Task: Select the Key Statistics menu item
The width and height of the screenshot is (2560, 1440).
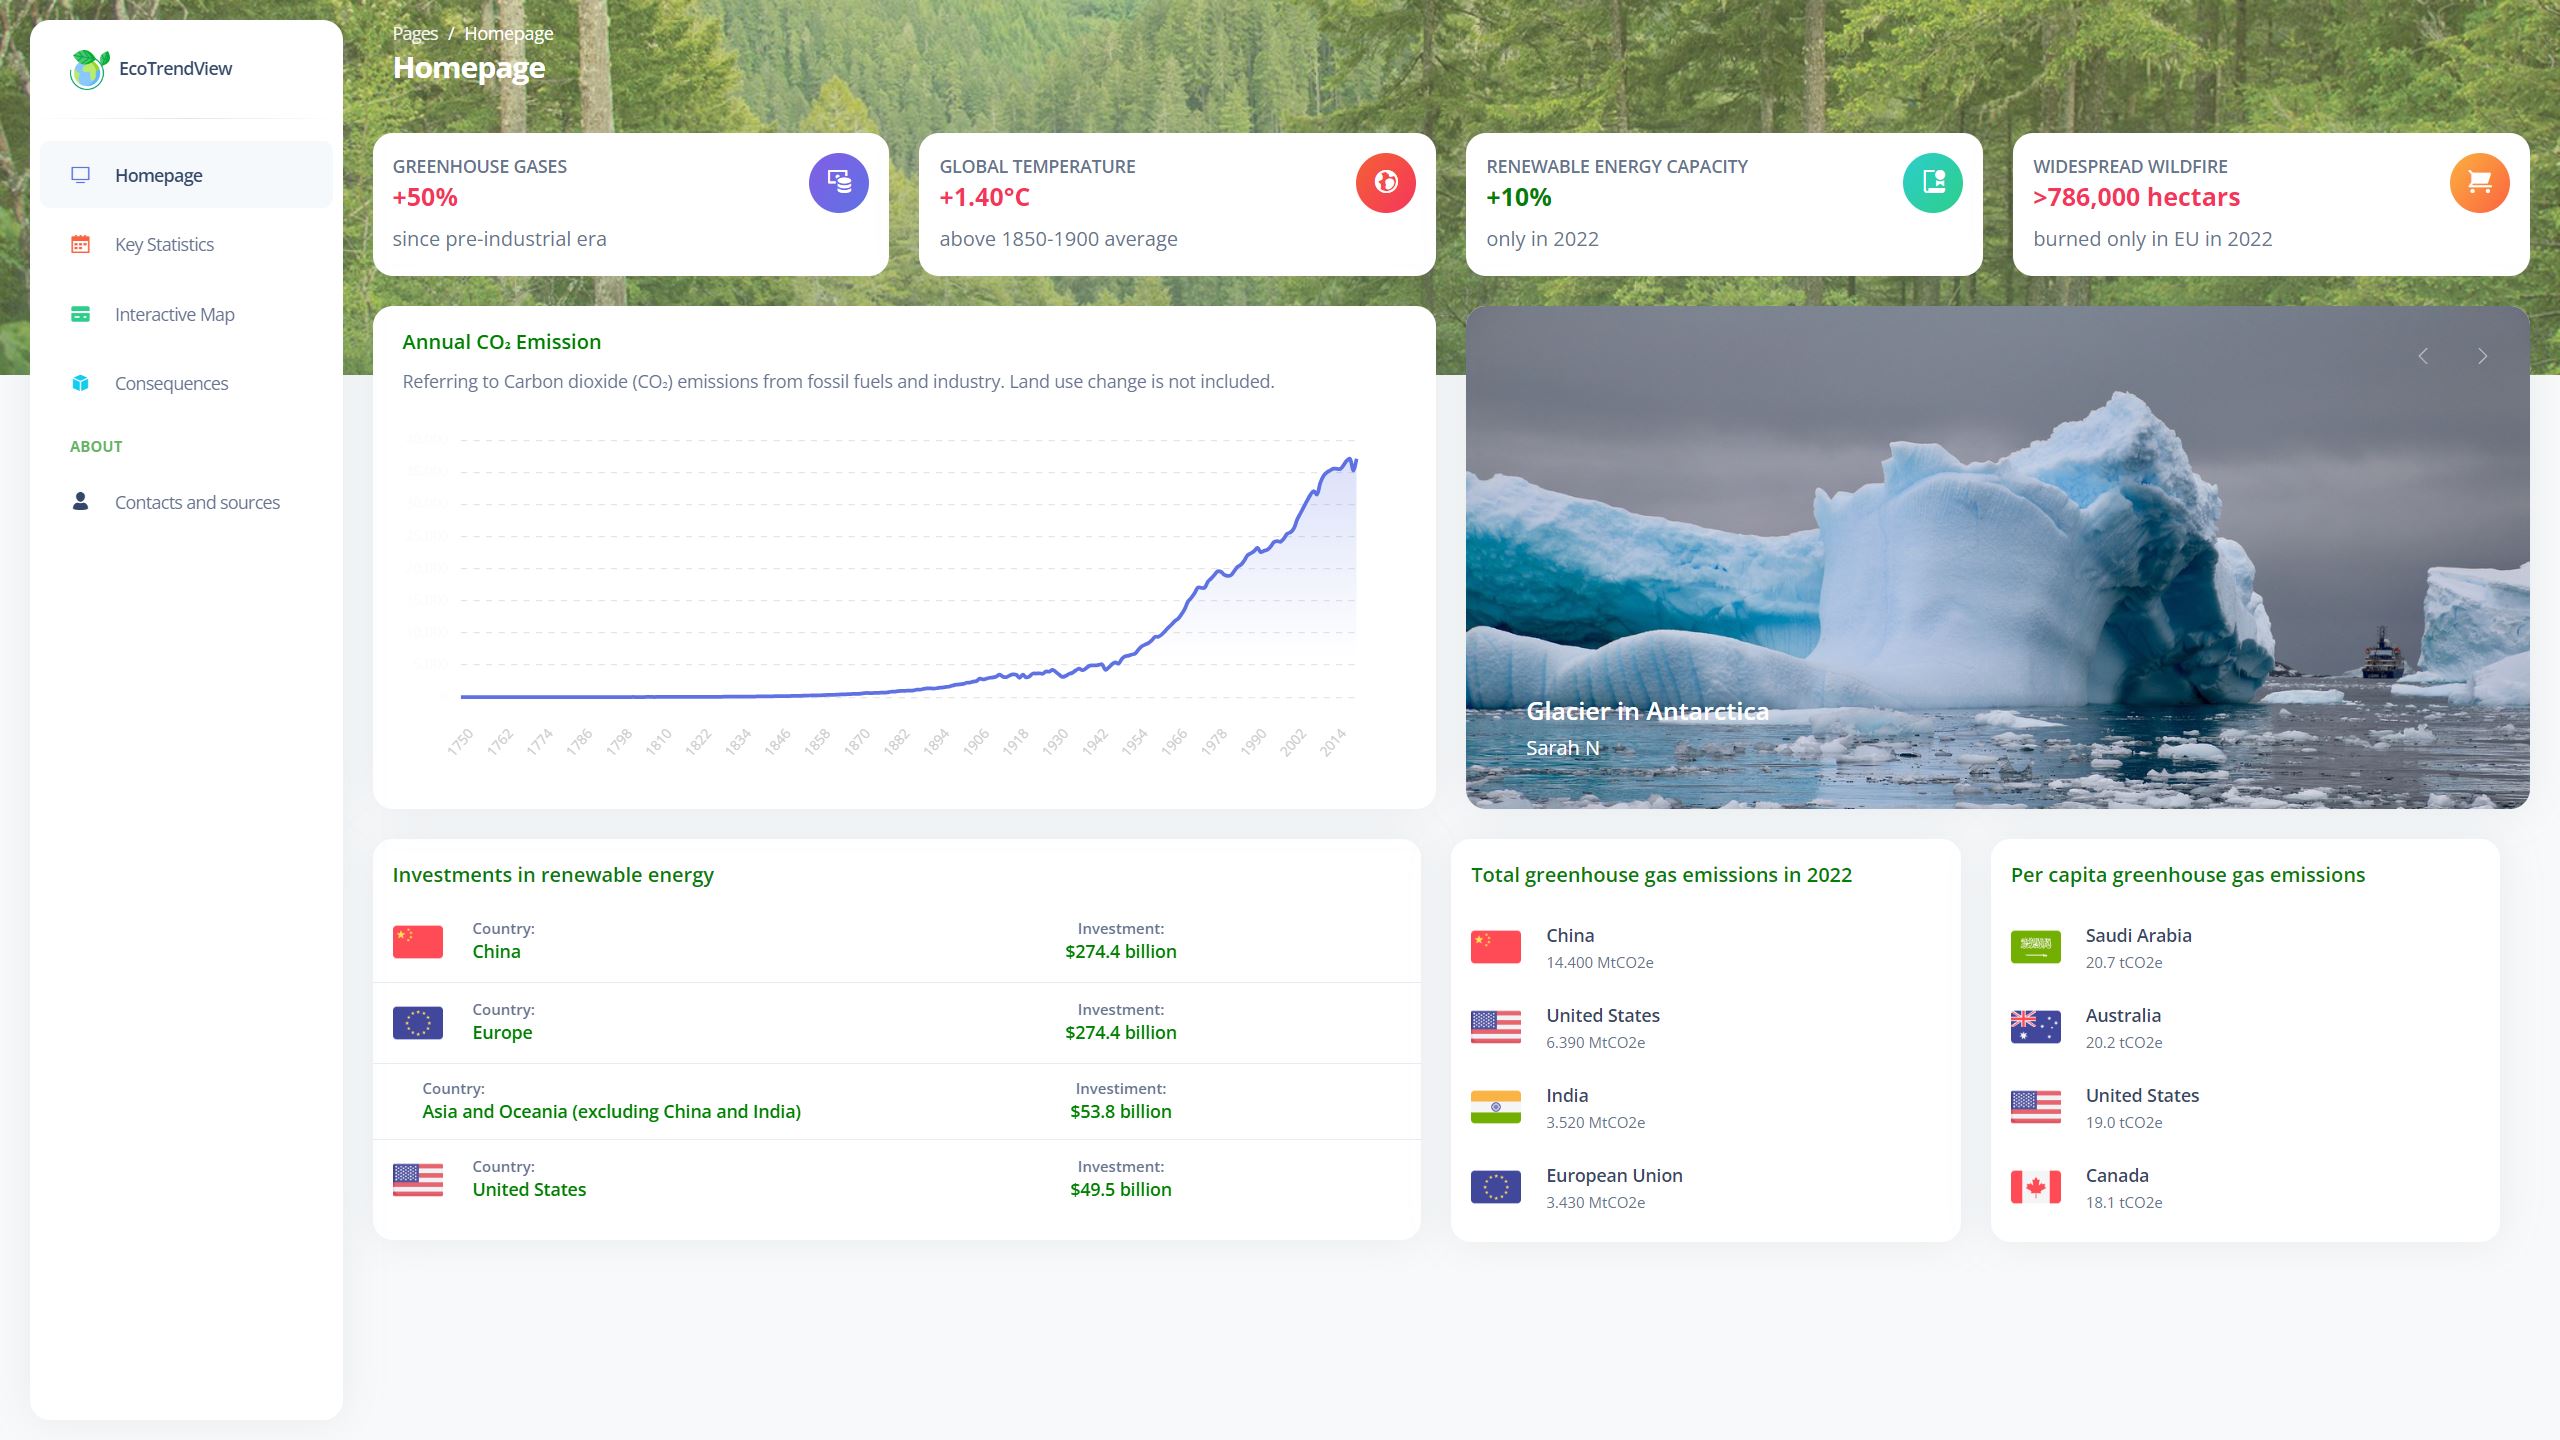Action: pyautogui.click(x=162, y=244)
